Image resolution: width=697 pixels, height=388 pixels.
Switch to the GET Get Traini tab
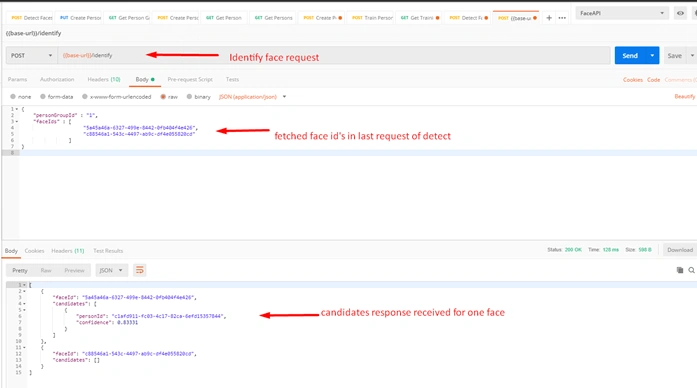(420, 18)
